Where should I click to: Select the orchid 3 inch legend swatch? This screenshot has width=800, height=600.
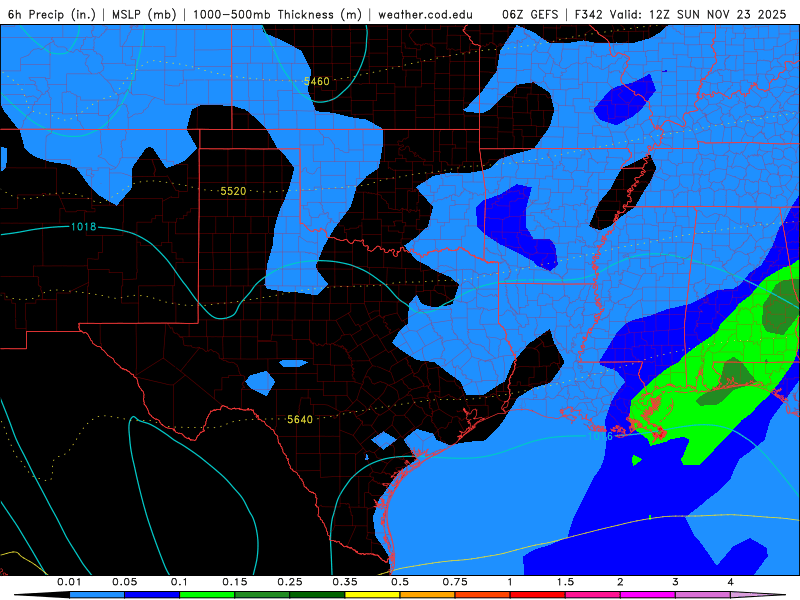pyautogui.click(x=703, y=595)
